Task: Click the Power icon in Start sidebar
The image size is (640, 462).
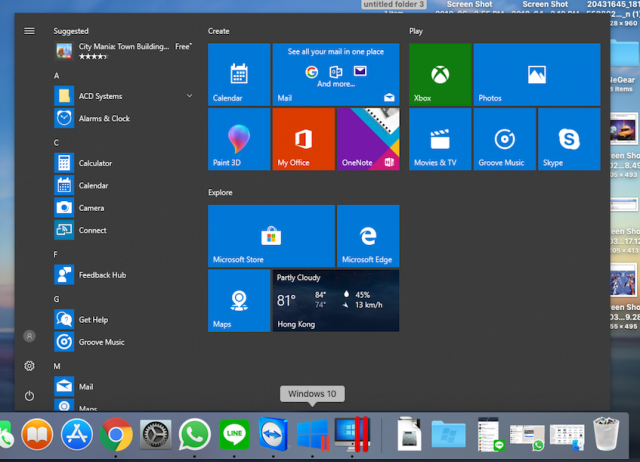Action: (x=29, y=396)
